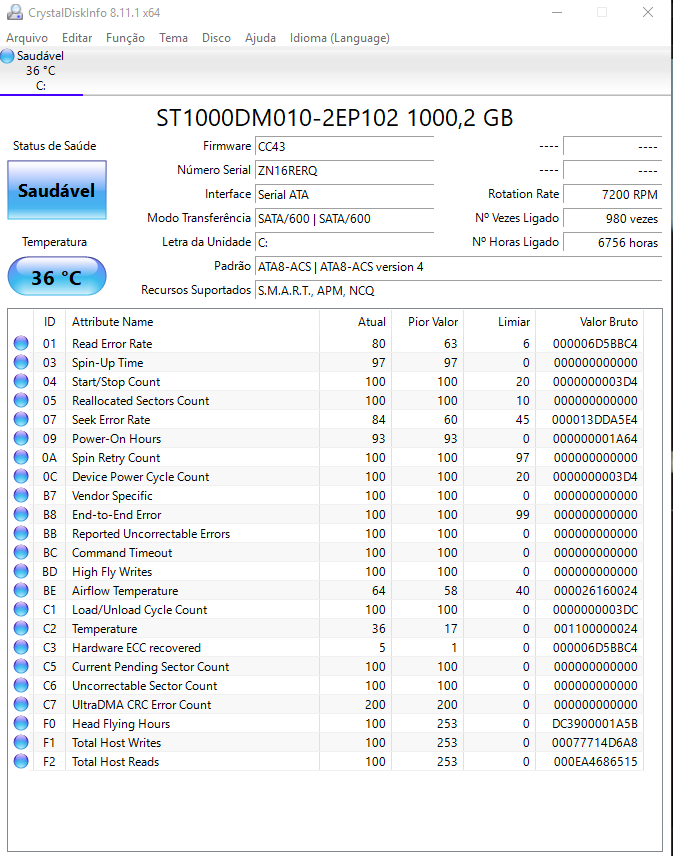Select the C: disk tab at top

pos(41,71)
